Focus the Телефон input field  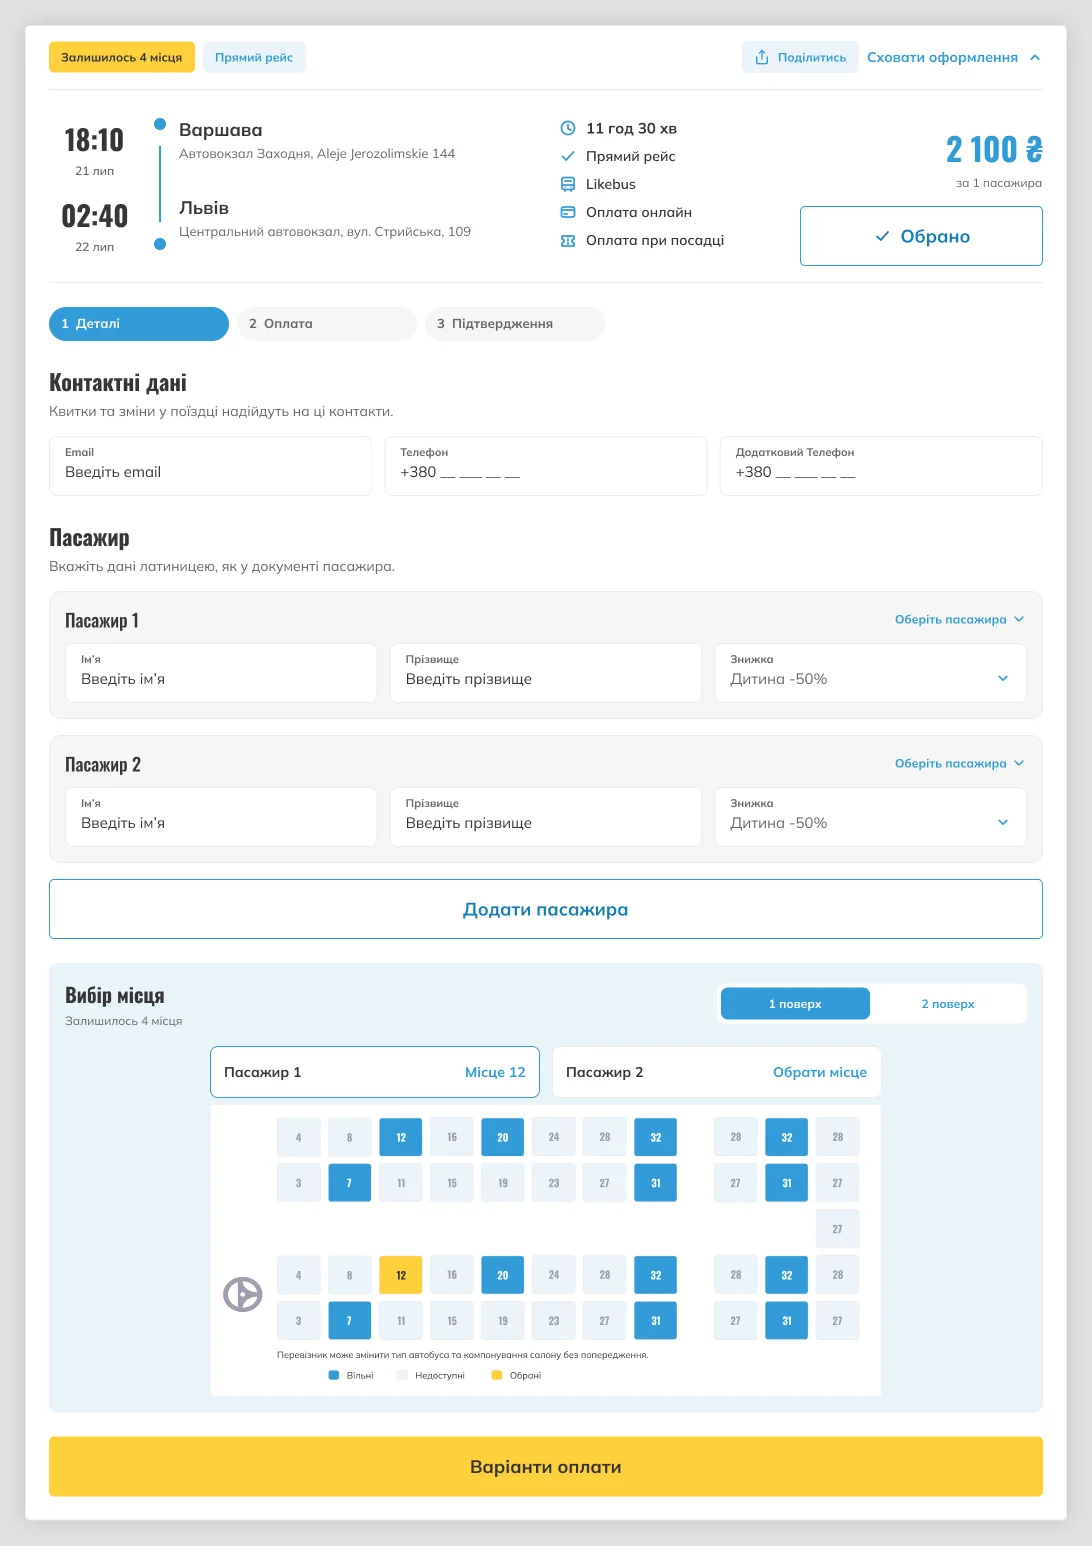click(x=546, y=466)
